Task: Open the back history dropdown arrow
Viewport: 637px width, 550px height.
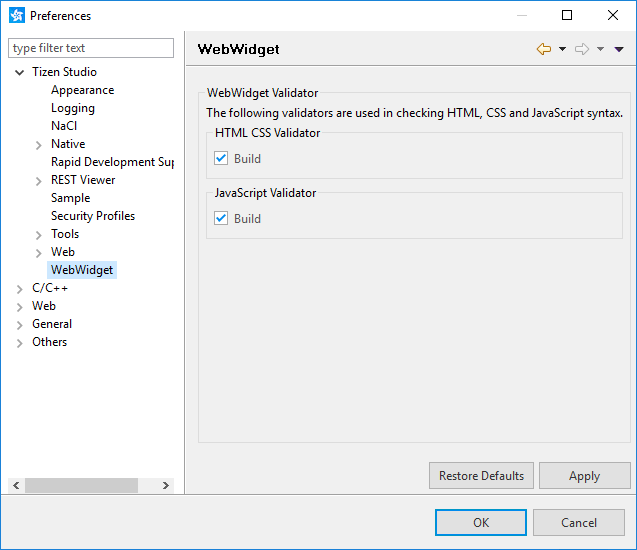Action: (x=562, y=49)
